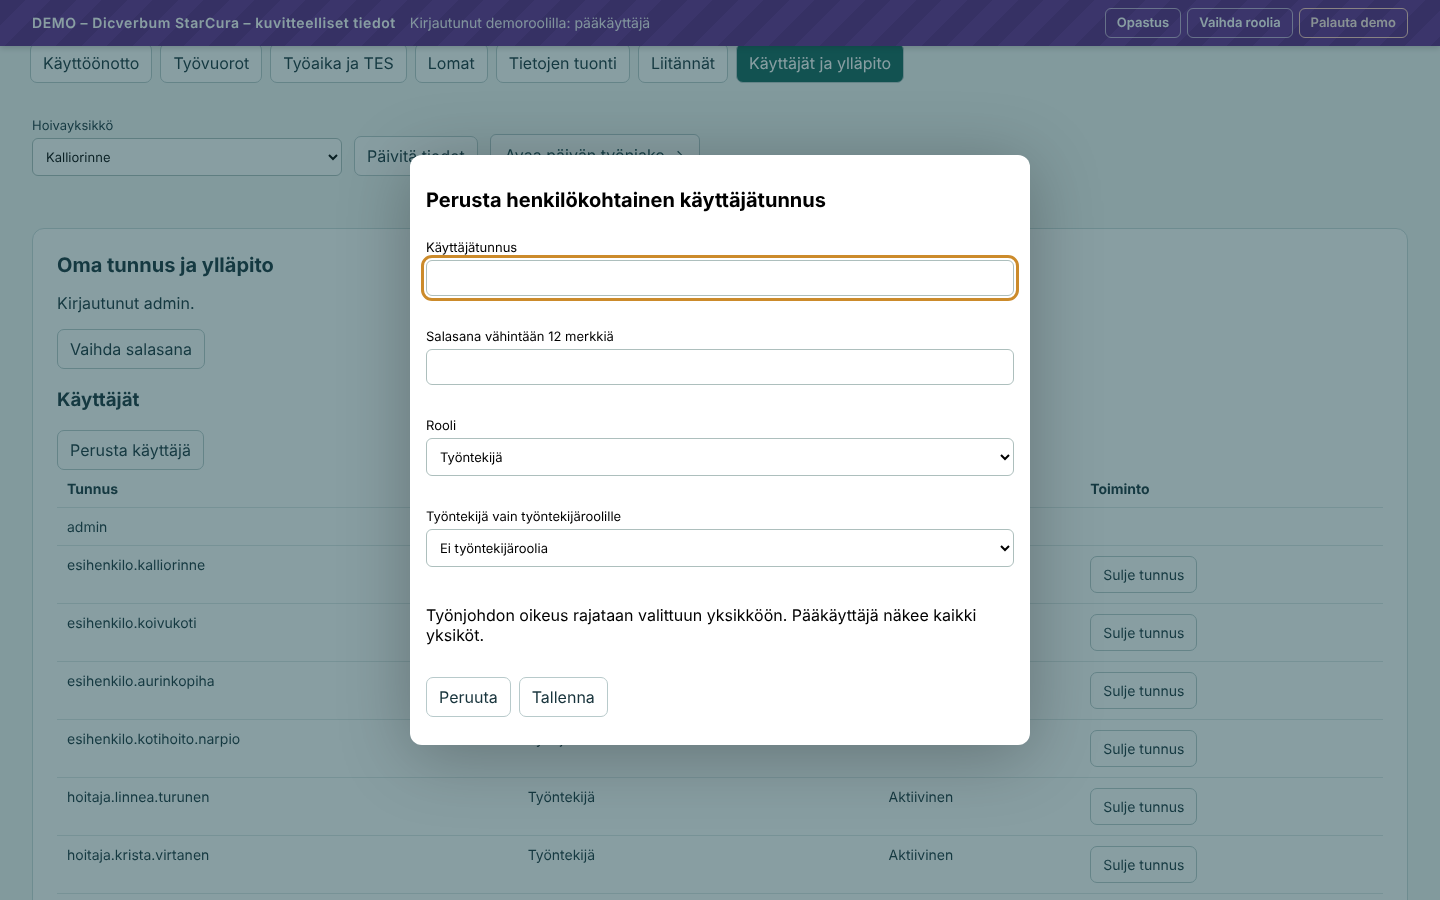Click the Toiminto column header

click(x=1120, y=489)
